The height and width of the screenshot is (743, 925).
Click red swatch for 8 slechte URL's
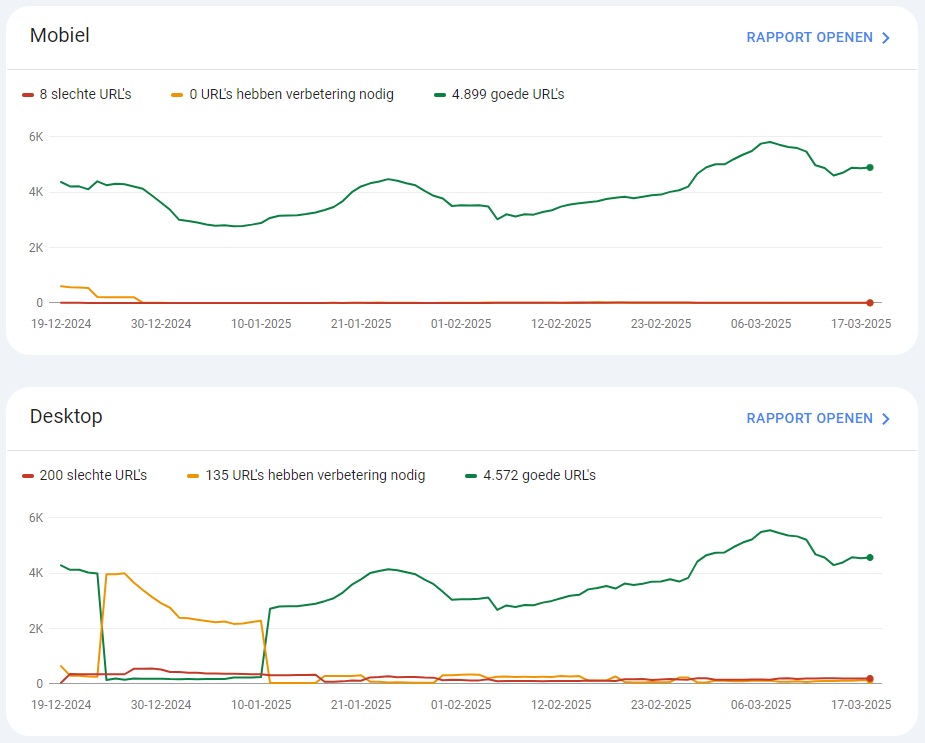pos(28,95)
